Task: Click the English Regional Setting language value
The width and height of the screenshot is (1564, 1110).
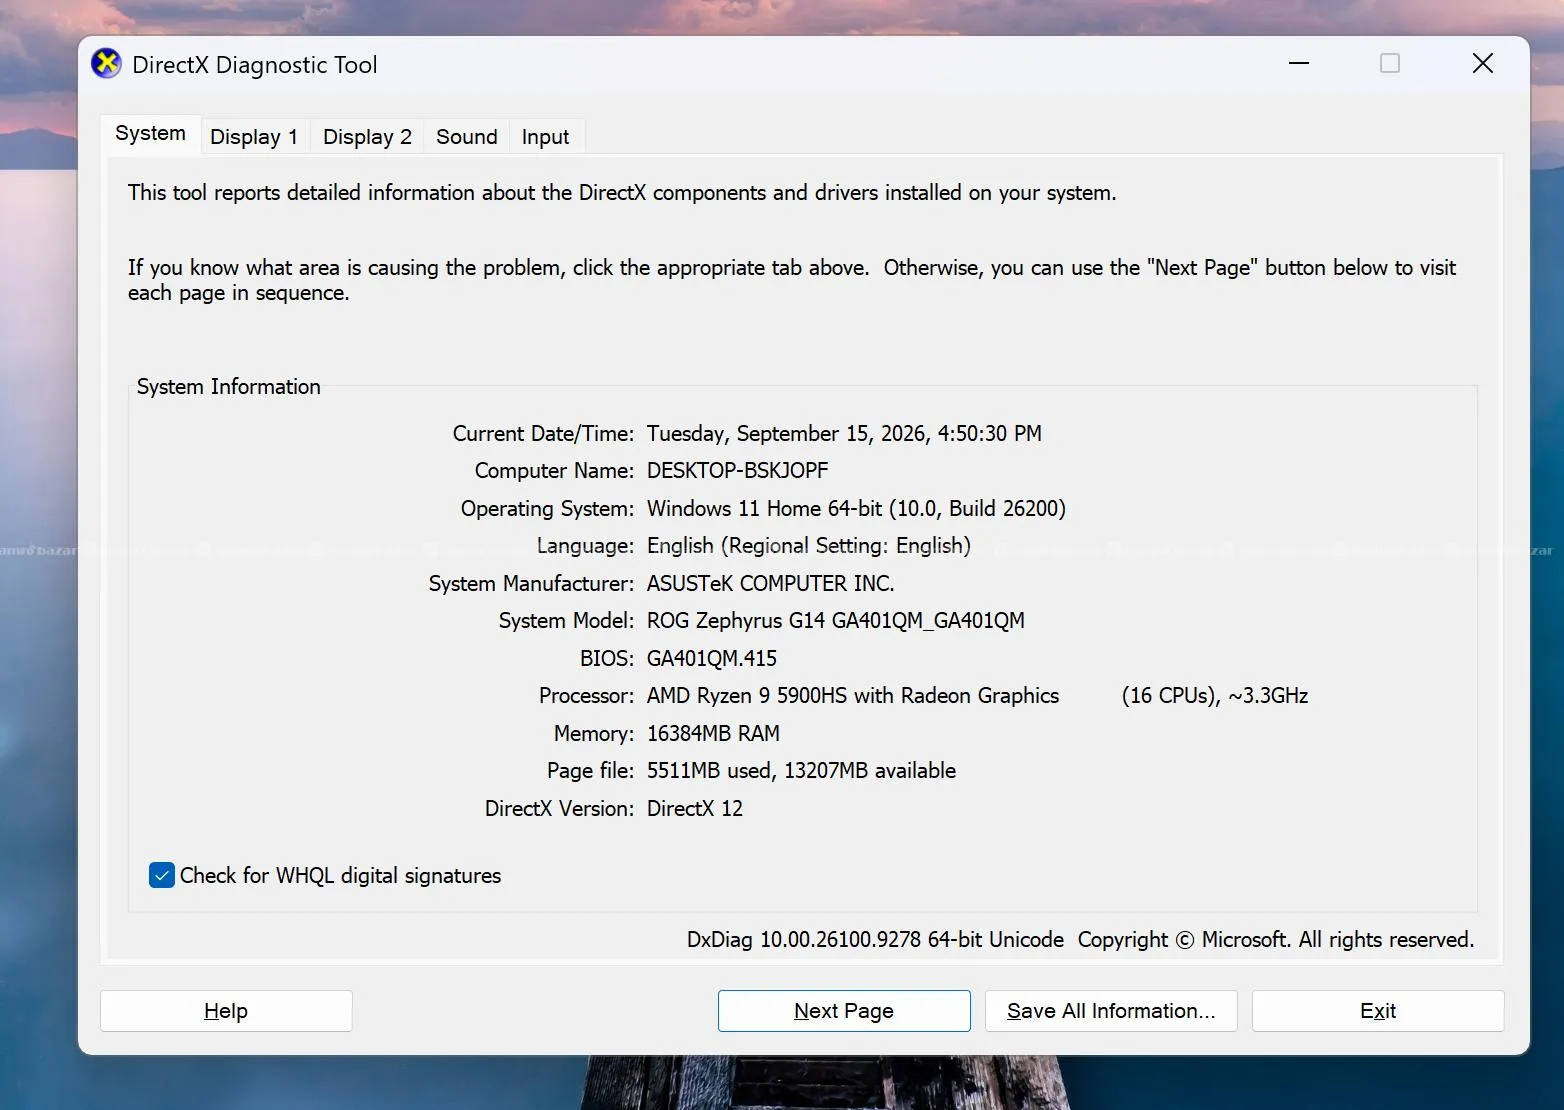Action: point(809,546)
